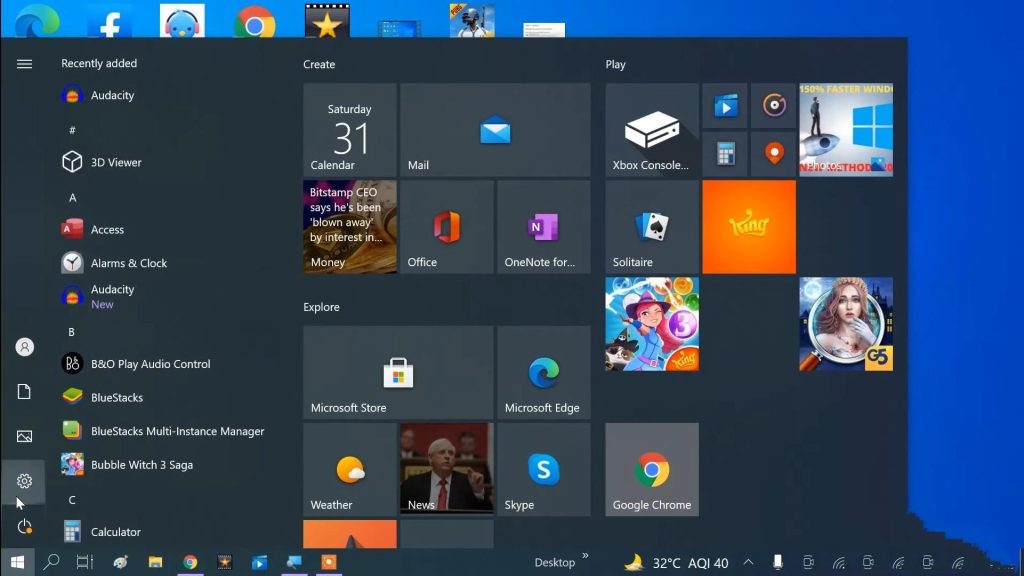Image resolution: width=1024 pixels, height=576 pixels.
Task: Expand the Start menu hamburger
Action: coord(24,63)
